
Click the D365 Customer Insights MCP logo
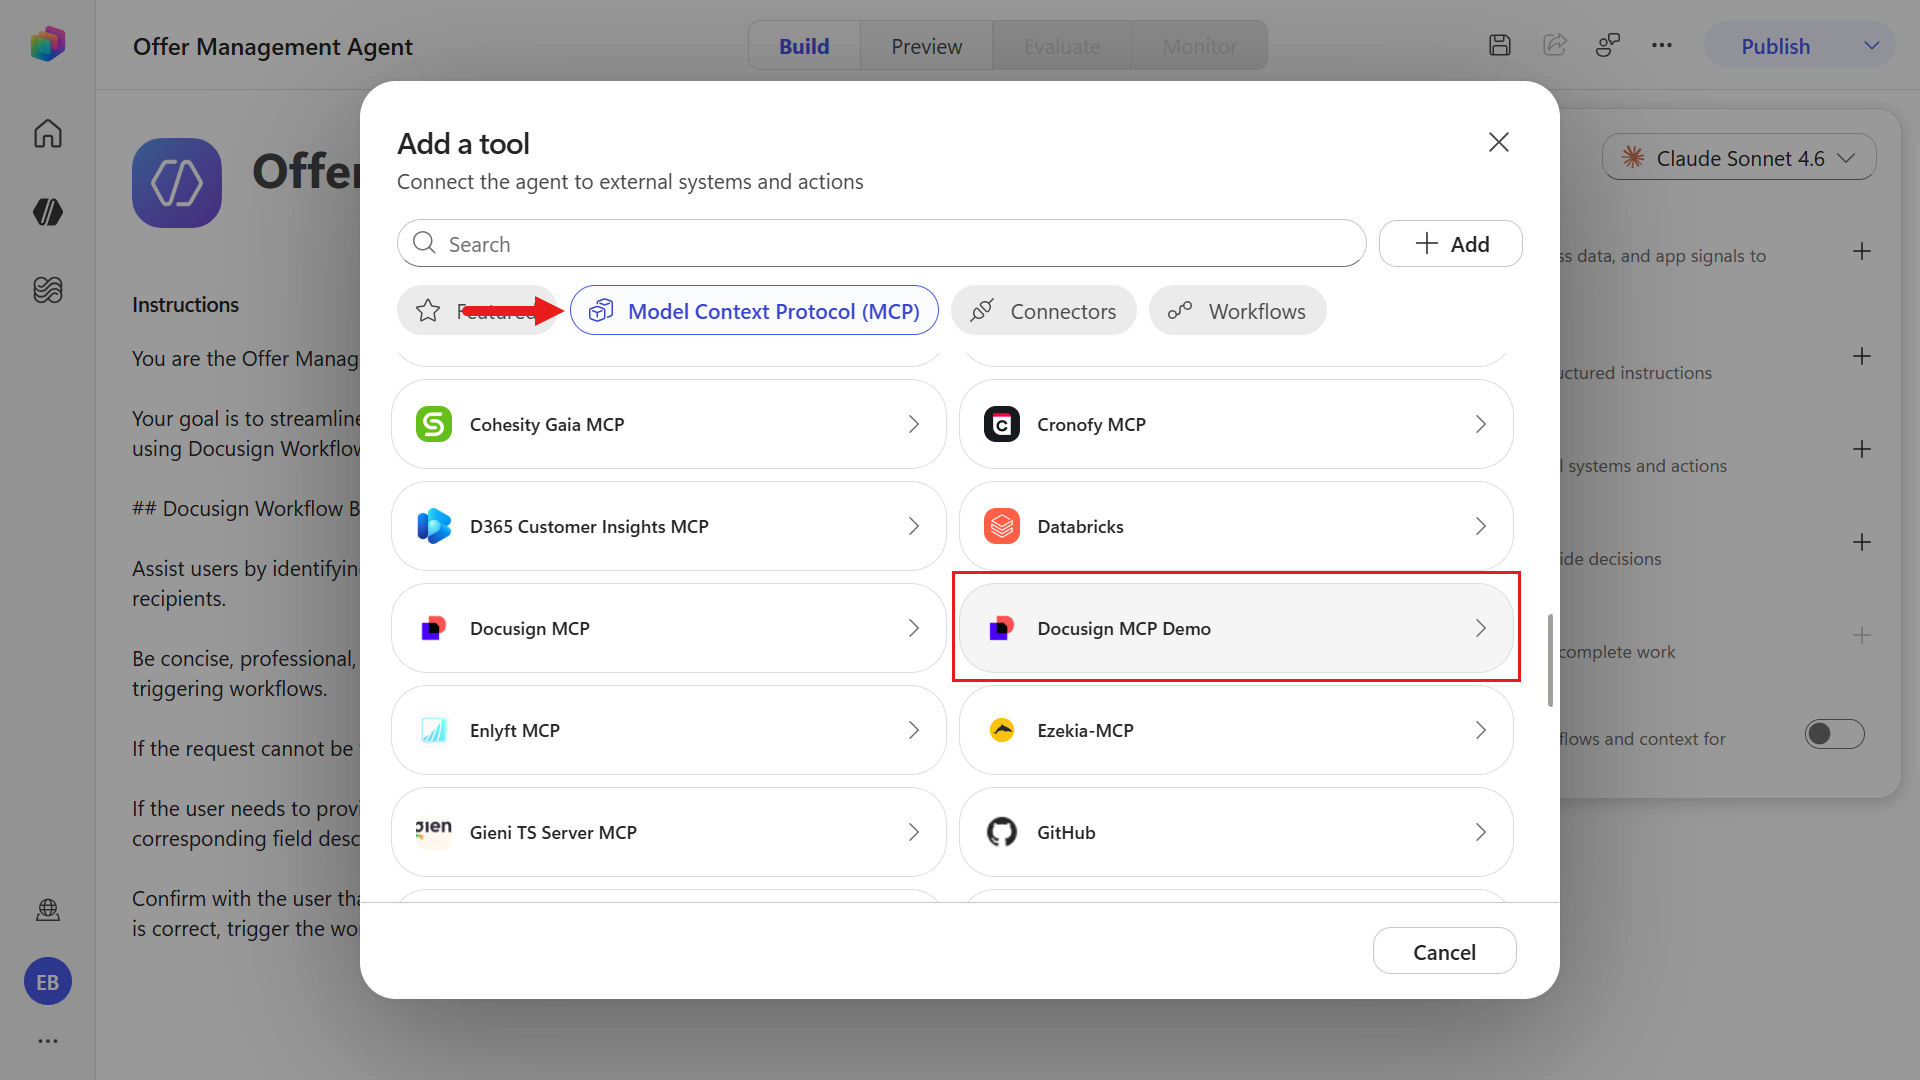[x=434, y=526]
